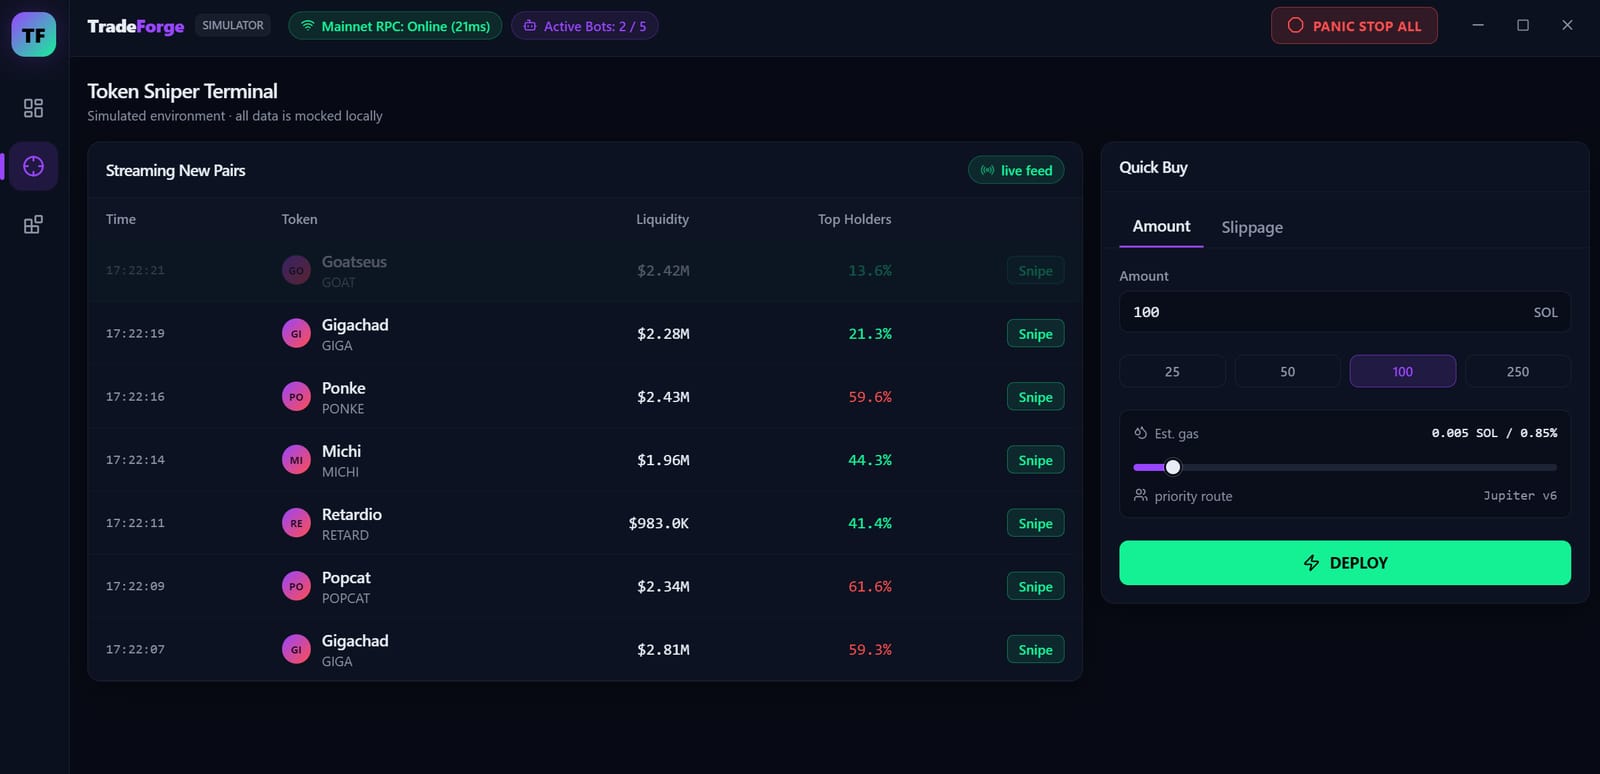Click the Liquidity column header

(662, 219)
